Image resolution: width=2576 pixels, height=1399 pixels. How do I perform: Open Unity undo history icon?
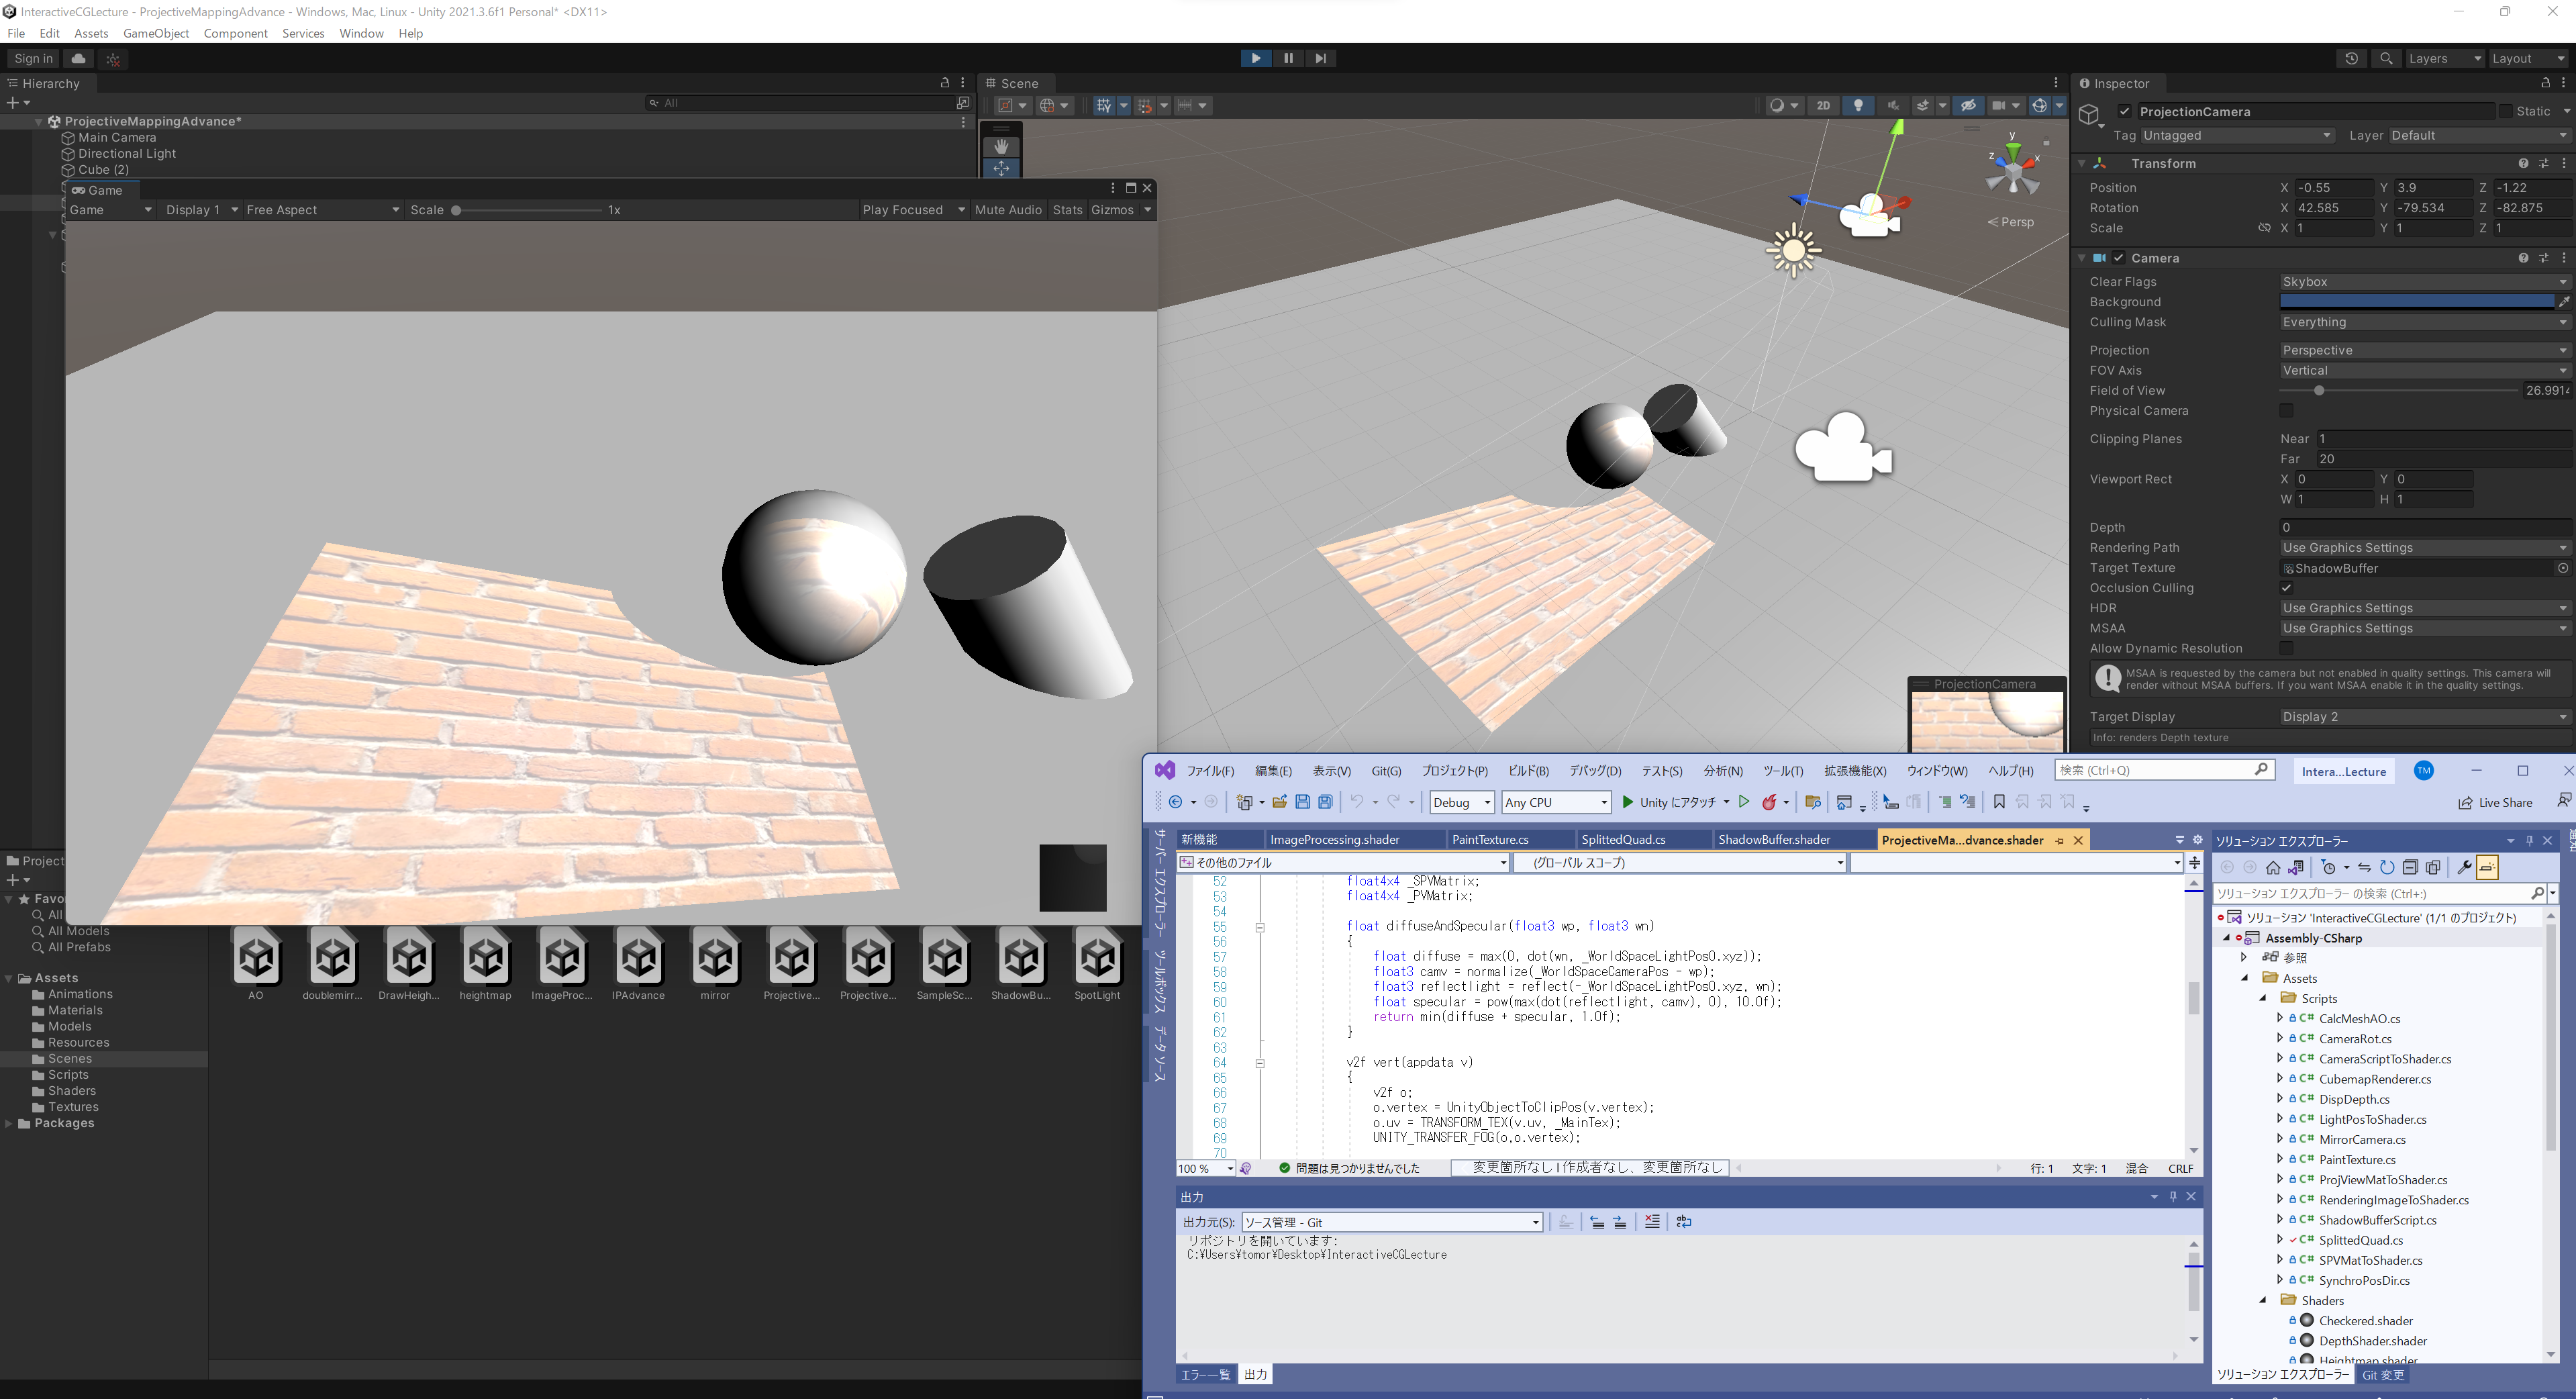click(2351, 58)
